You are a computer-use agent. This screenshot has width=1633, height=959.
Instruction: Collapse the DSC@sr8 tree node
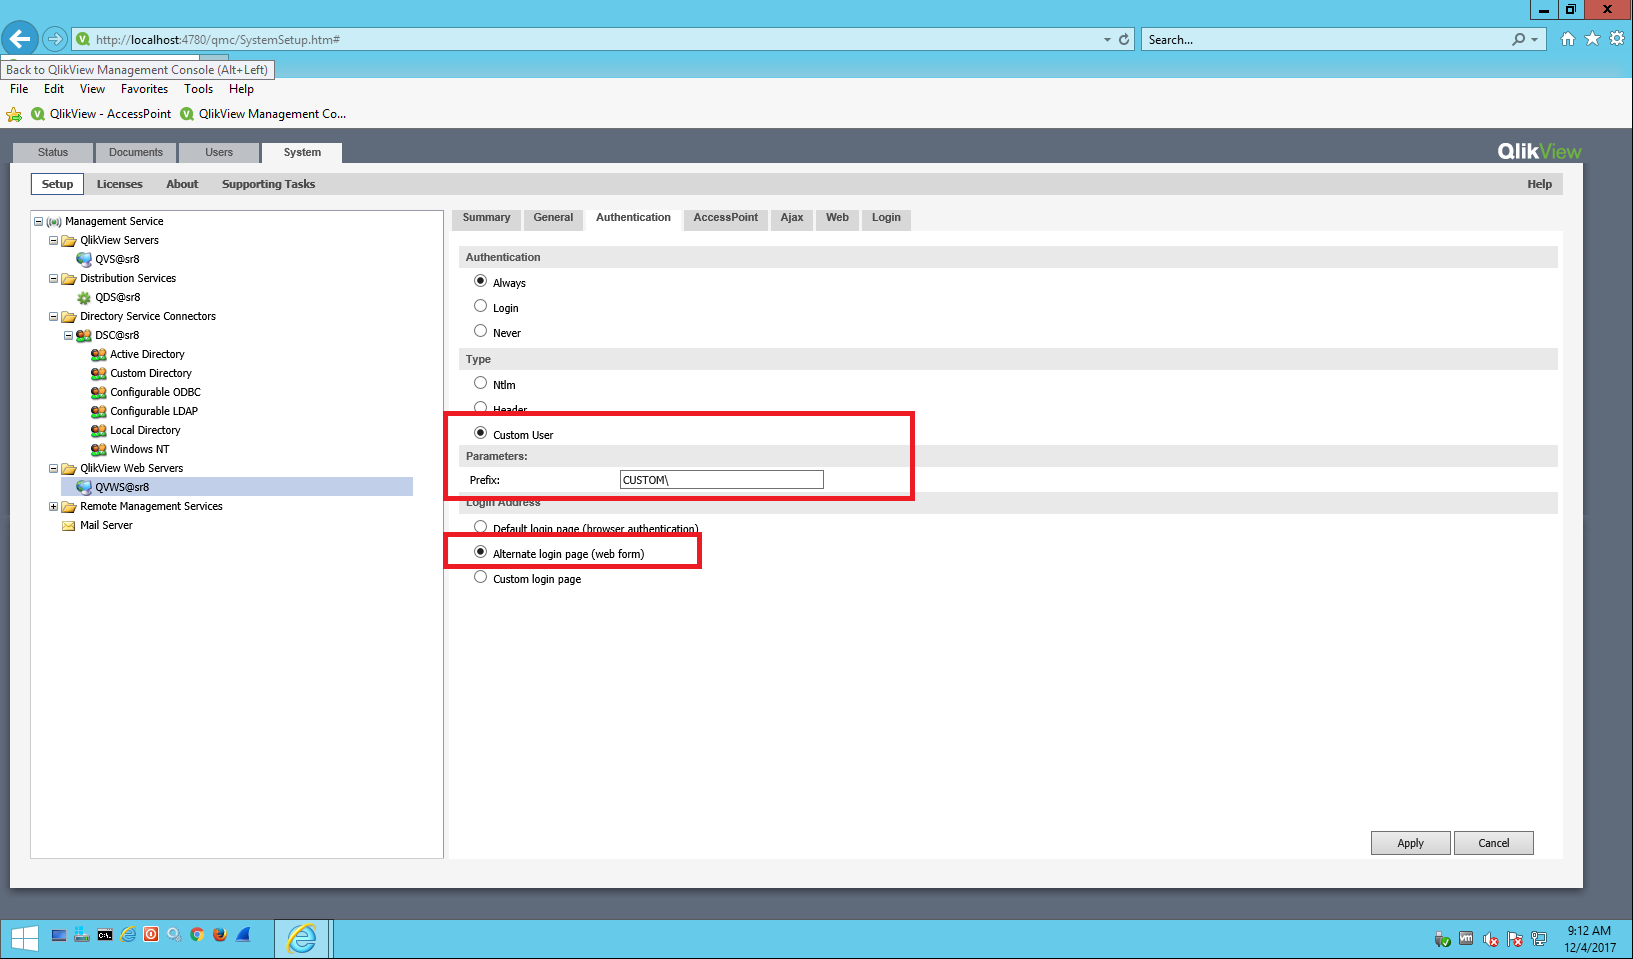[69, 335]
